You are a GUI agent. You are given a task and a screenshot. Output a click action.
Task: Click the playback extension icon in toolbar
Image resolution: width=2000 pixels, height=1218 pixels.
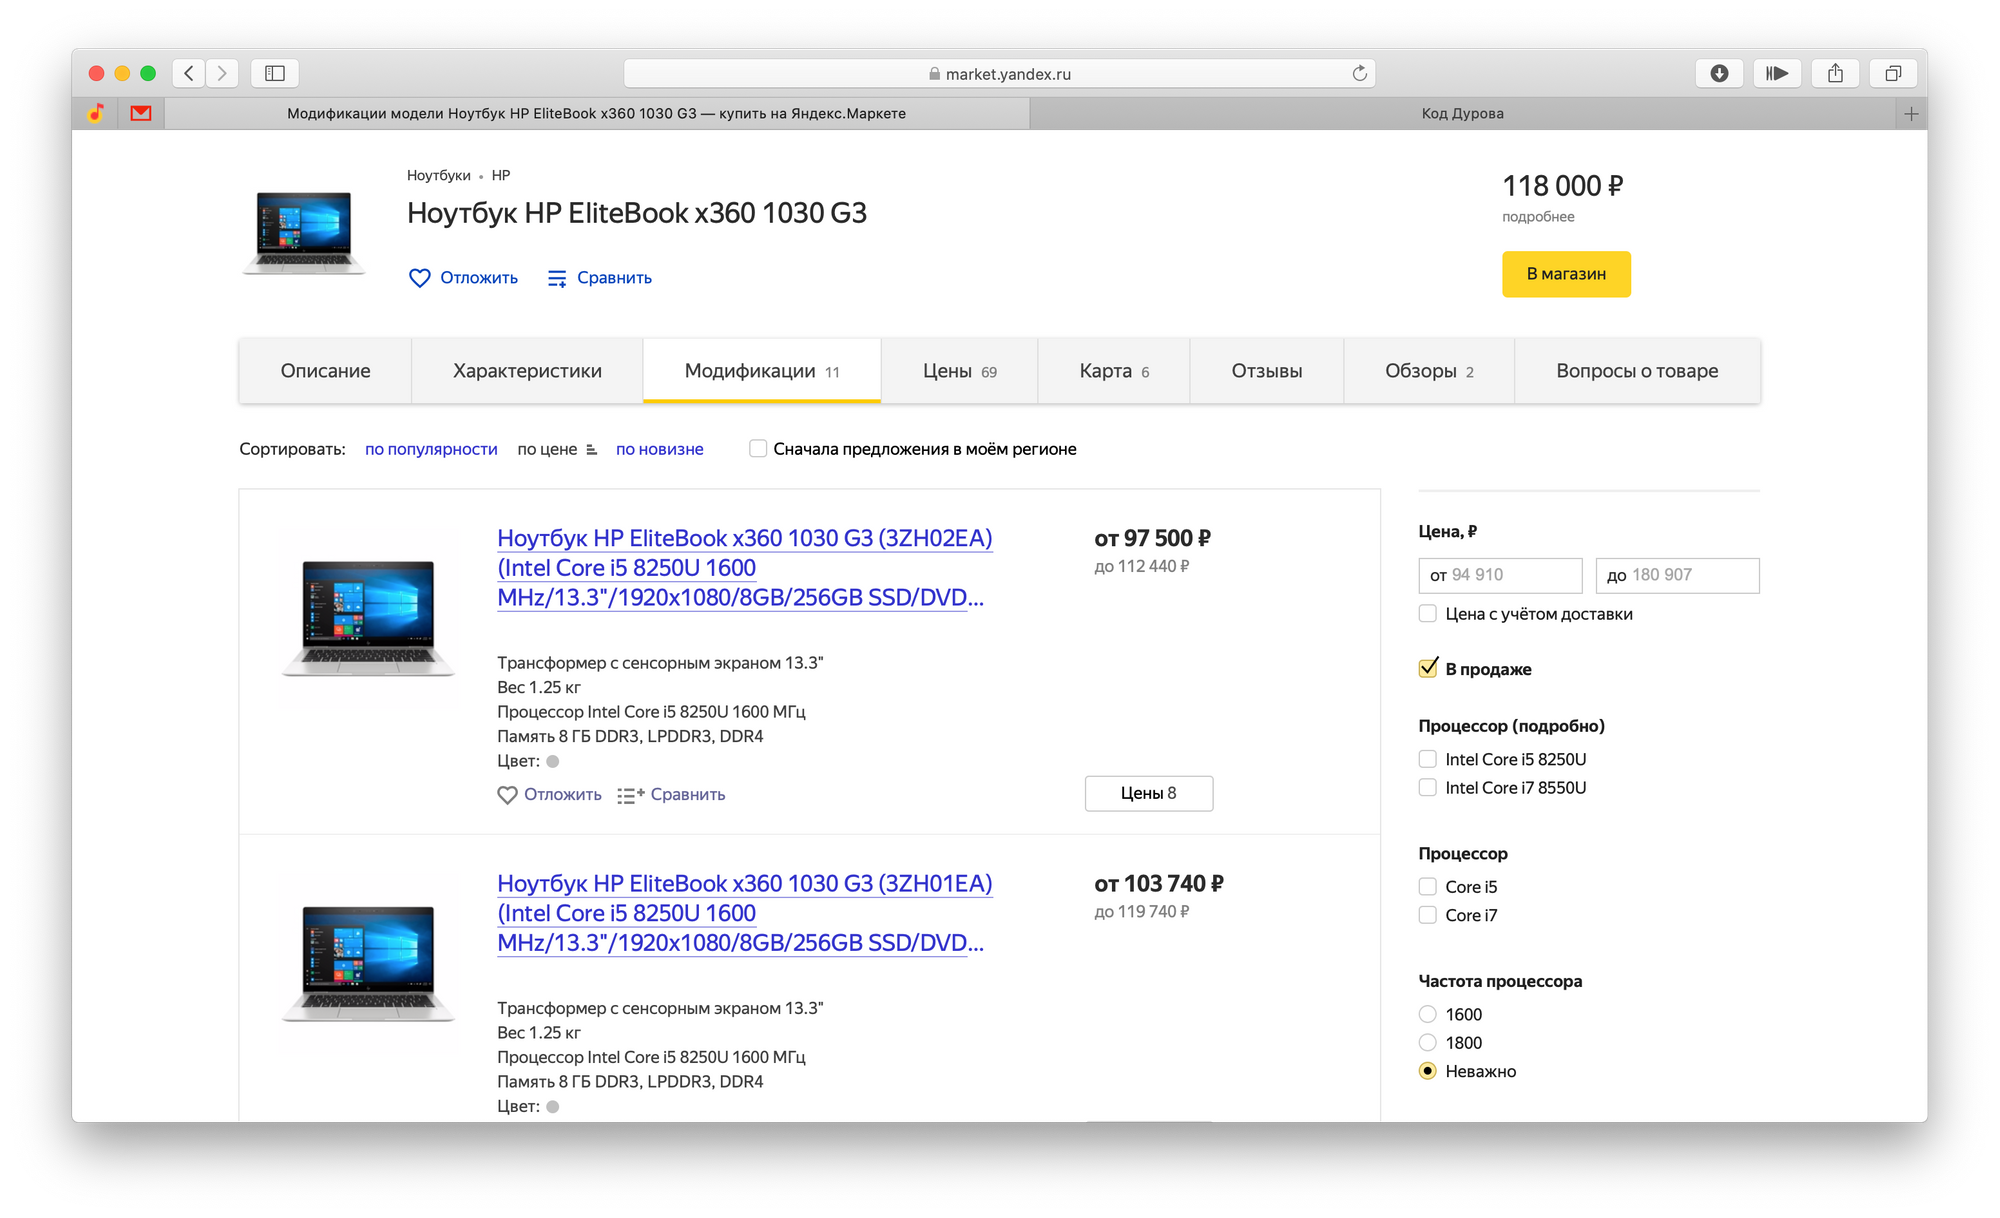point(1777,73)
